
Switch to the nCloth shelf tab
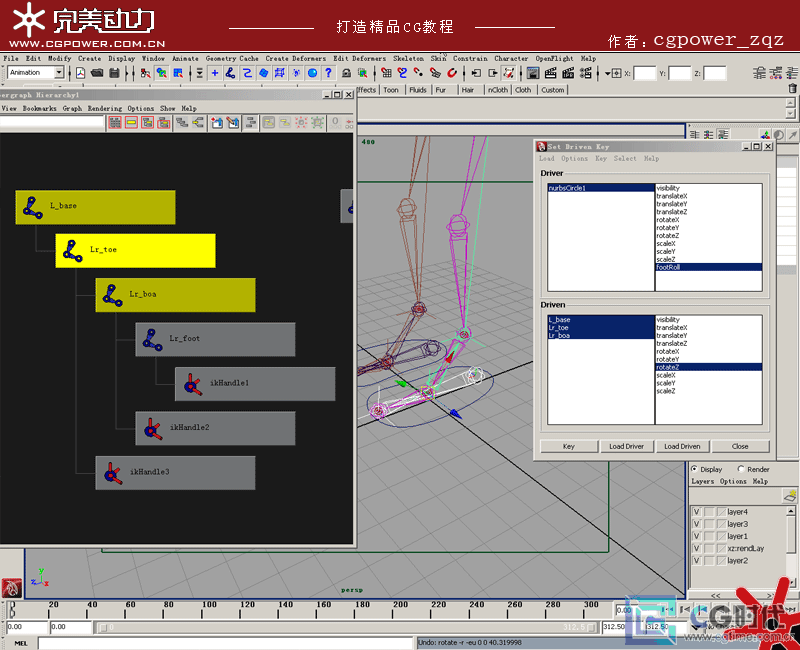(x=497, y=90)
